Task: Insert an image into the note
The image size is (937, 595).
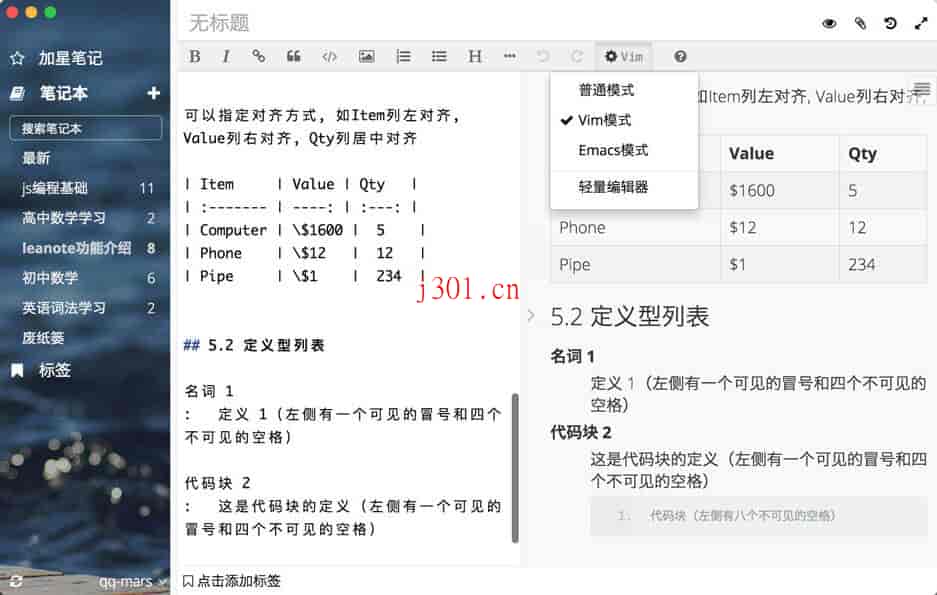Action: 366,56
